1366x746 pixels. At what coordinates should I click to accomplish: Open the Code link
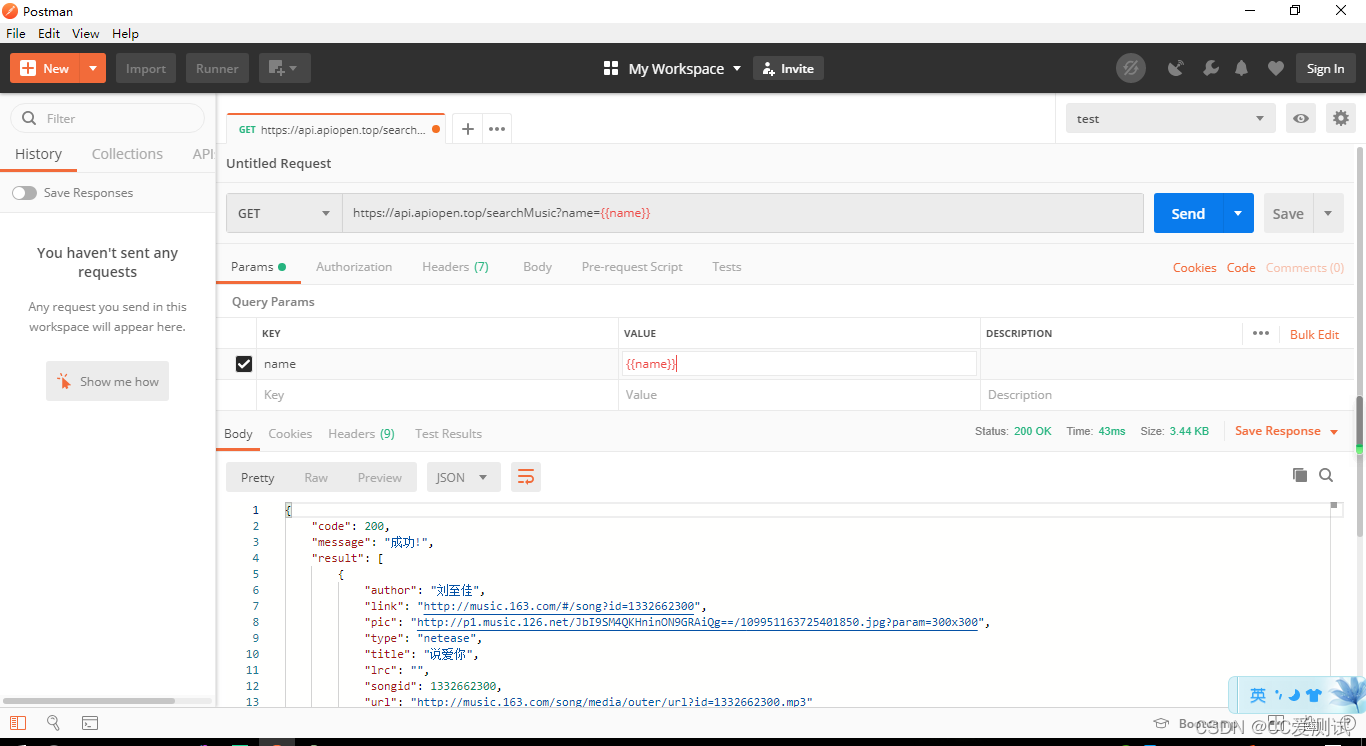(1241, 267)
